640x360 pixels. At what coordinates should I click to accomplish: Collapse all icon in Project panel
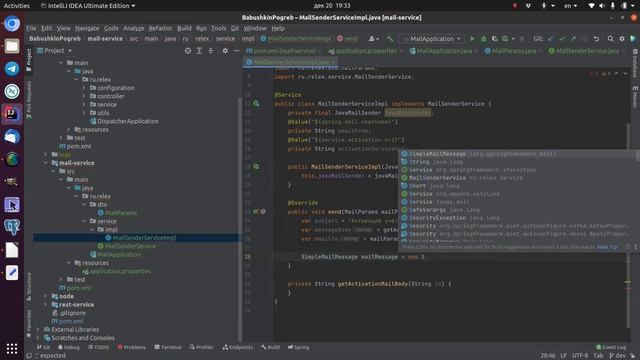click(211, 51)
